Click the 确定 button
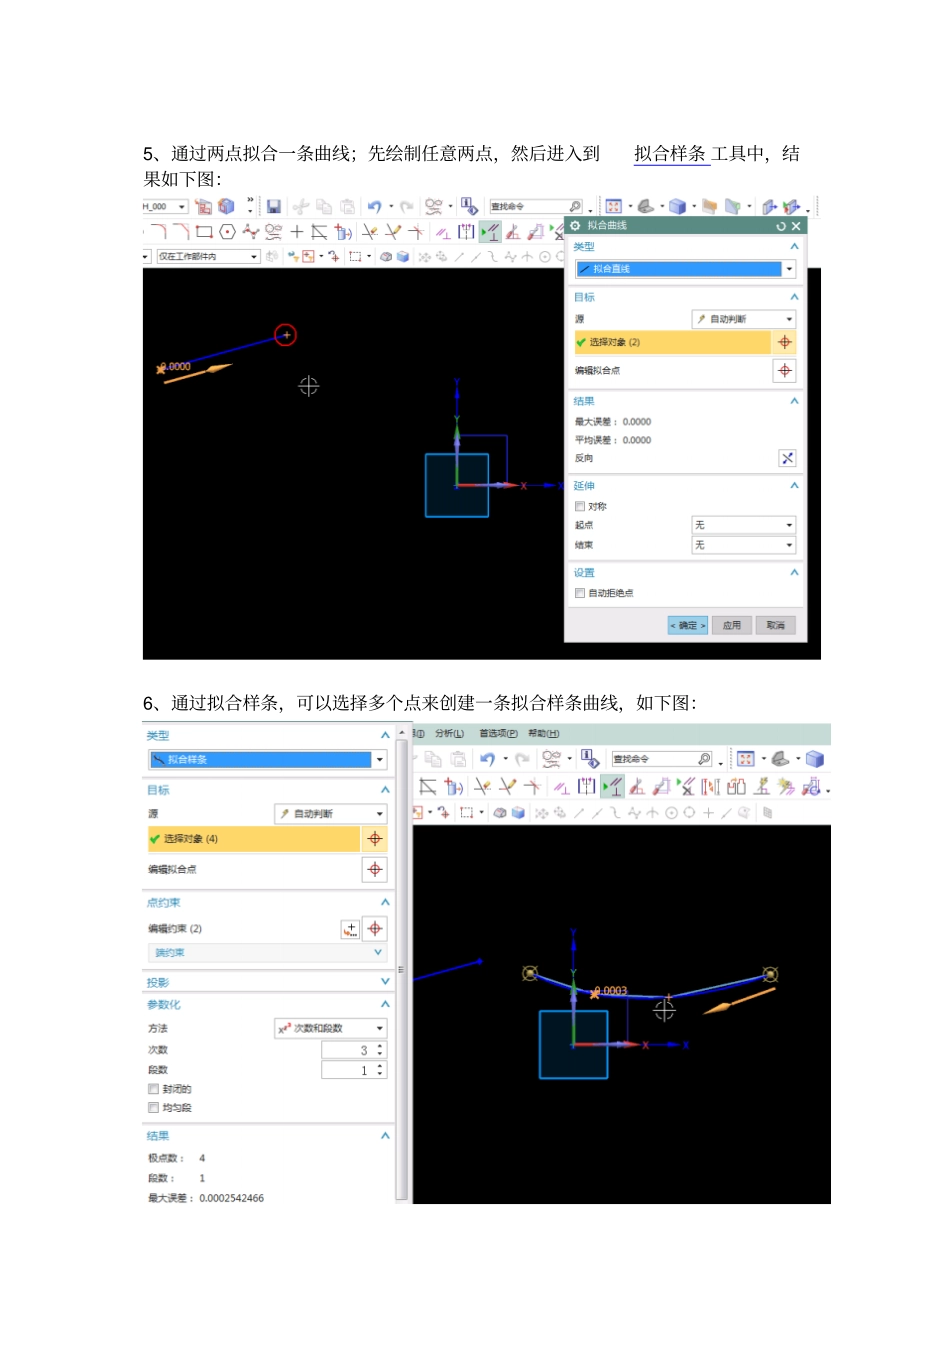 688,625
